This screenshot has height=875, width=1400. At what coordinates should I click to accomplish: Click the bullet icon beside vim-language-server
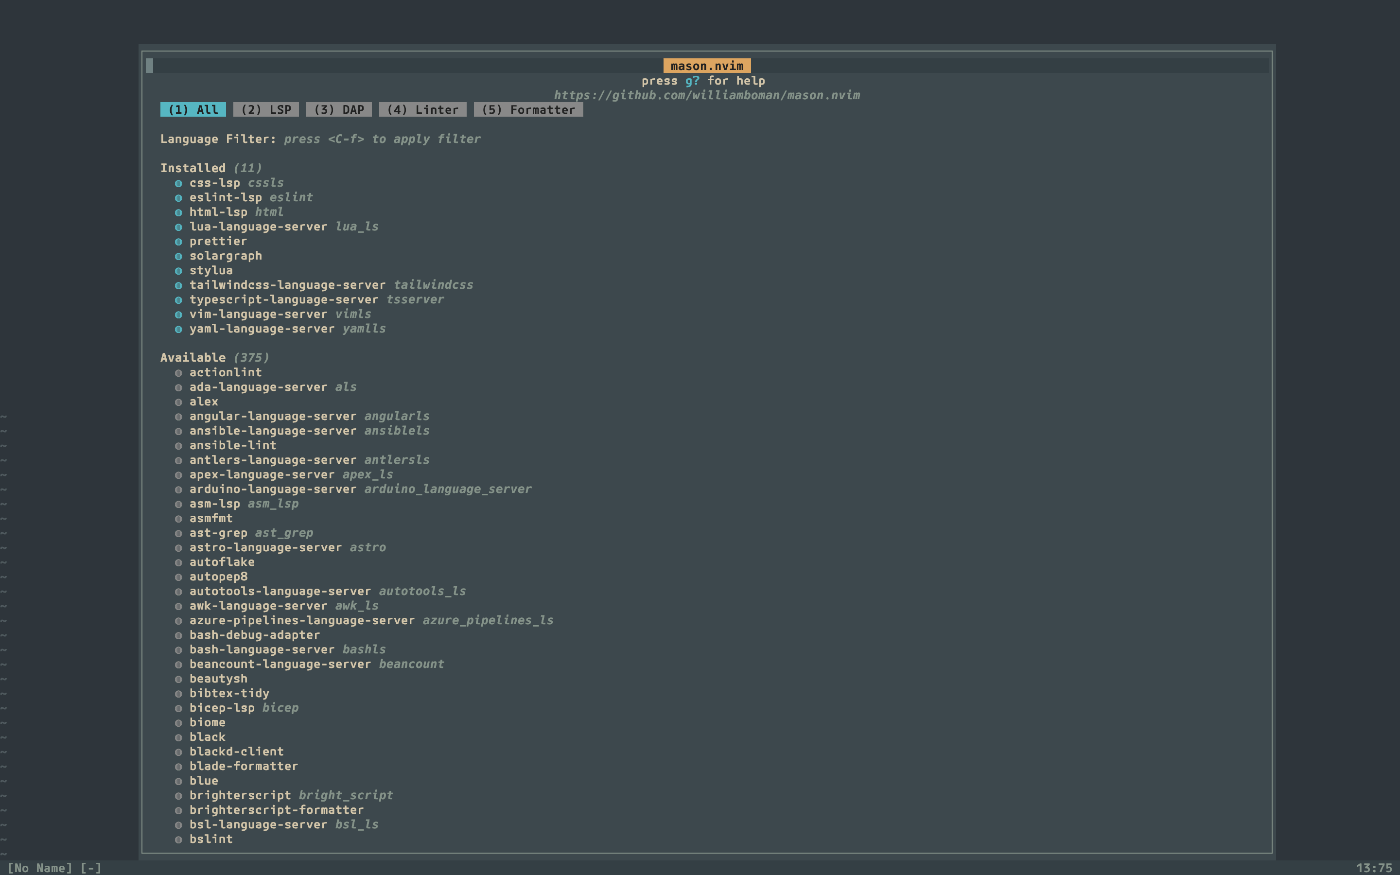coord(179,314)
